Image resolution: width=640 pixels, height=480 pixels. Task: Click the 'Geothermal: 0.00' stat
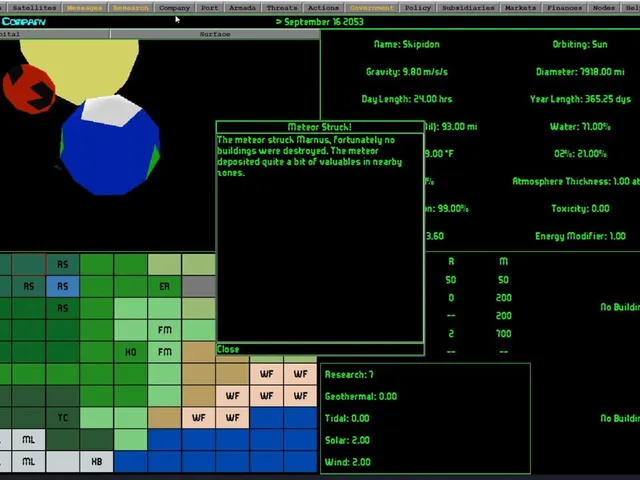point(361,396)
